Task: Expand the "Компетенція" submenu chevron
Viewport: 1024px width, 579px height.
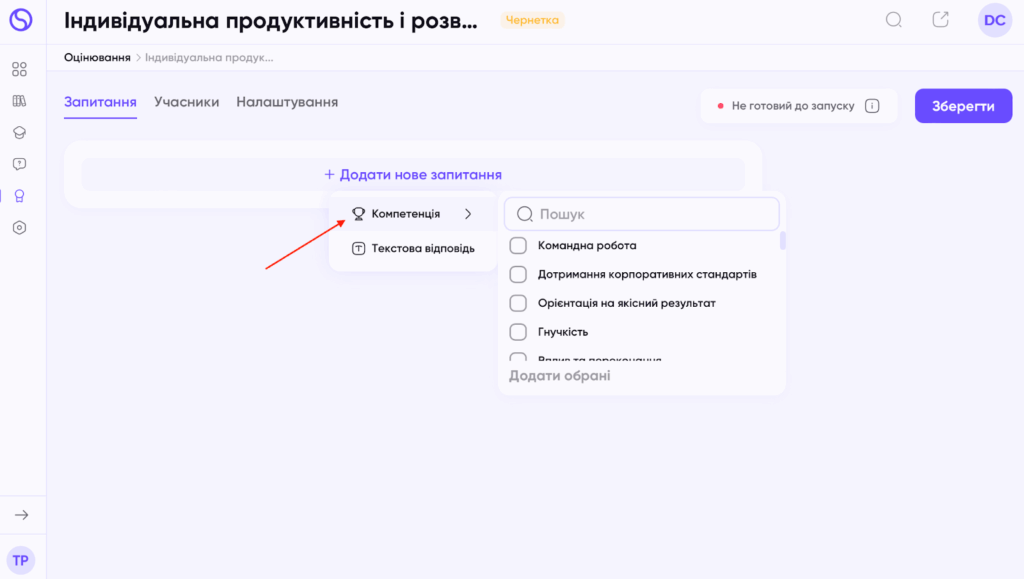Action: click(468, 214)
